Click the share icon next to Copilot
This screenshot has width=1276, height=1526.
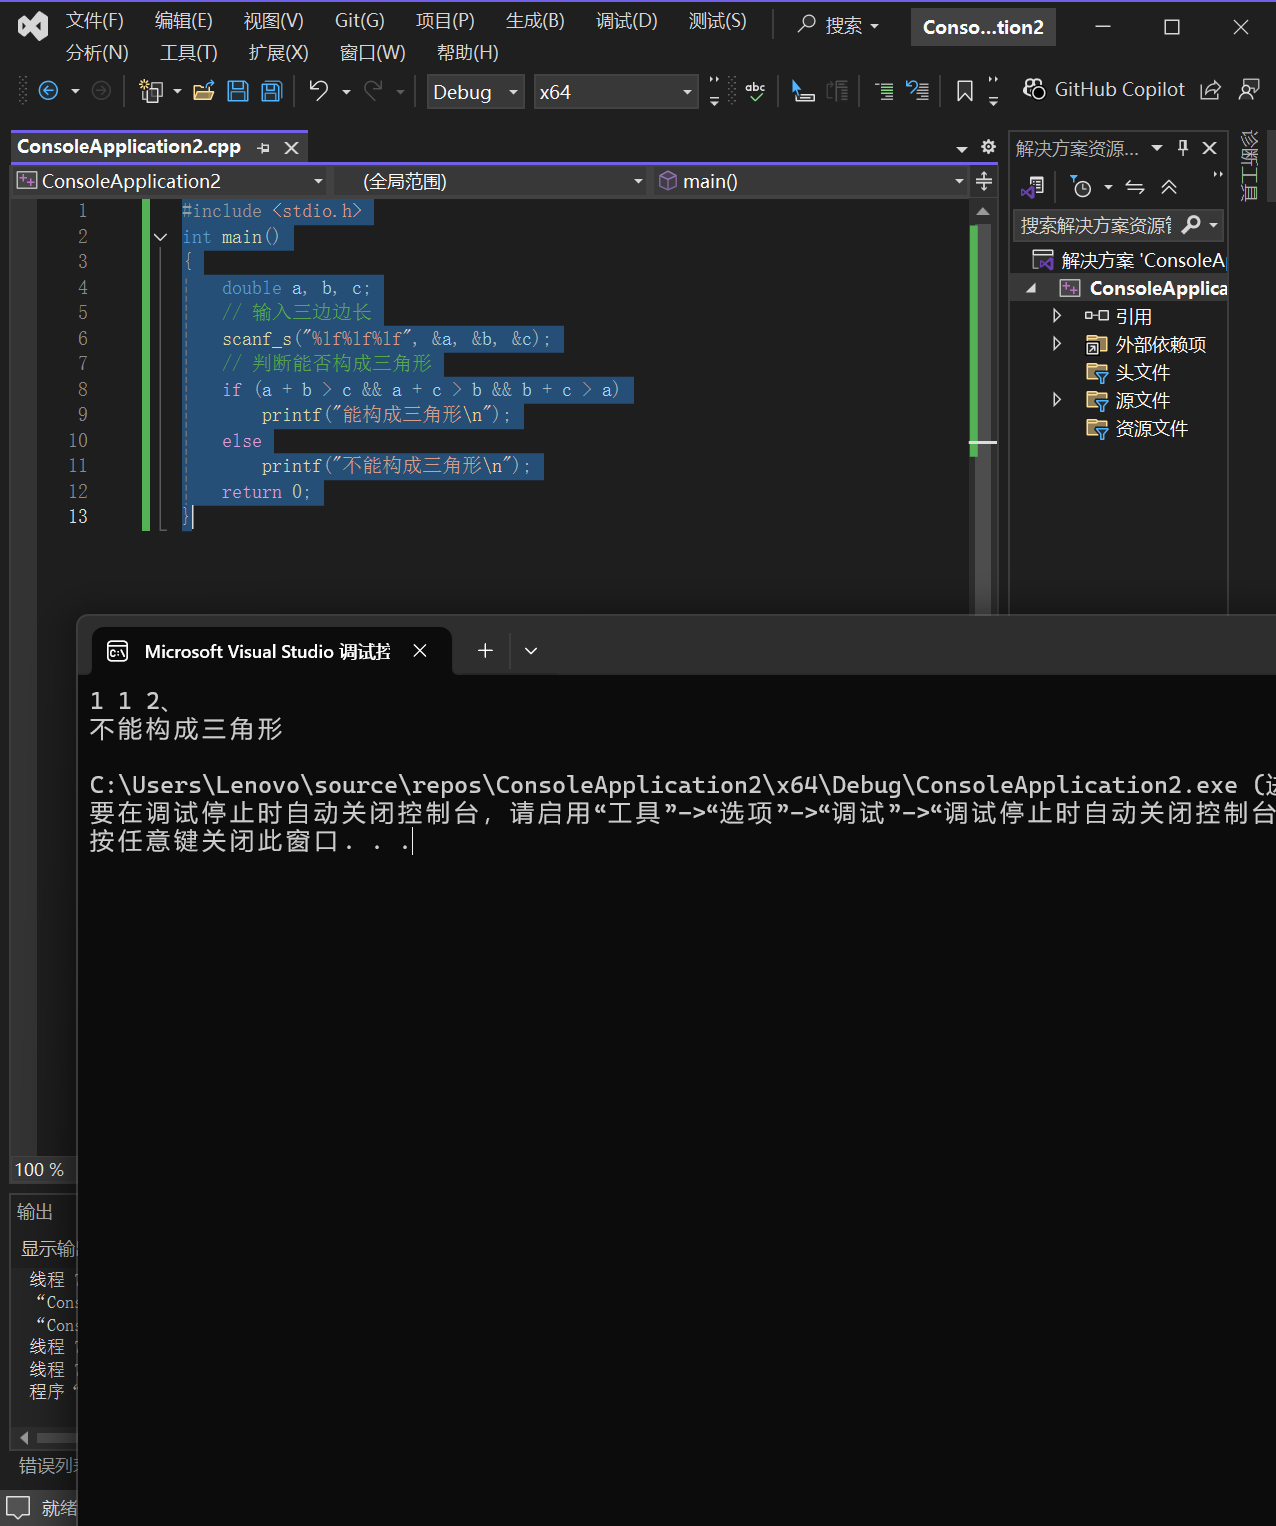pos(1210,90)
